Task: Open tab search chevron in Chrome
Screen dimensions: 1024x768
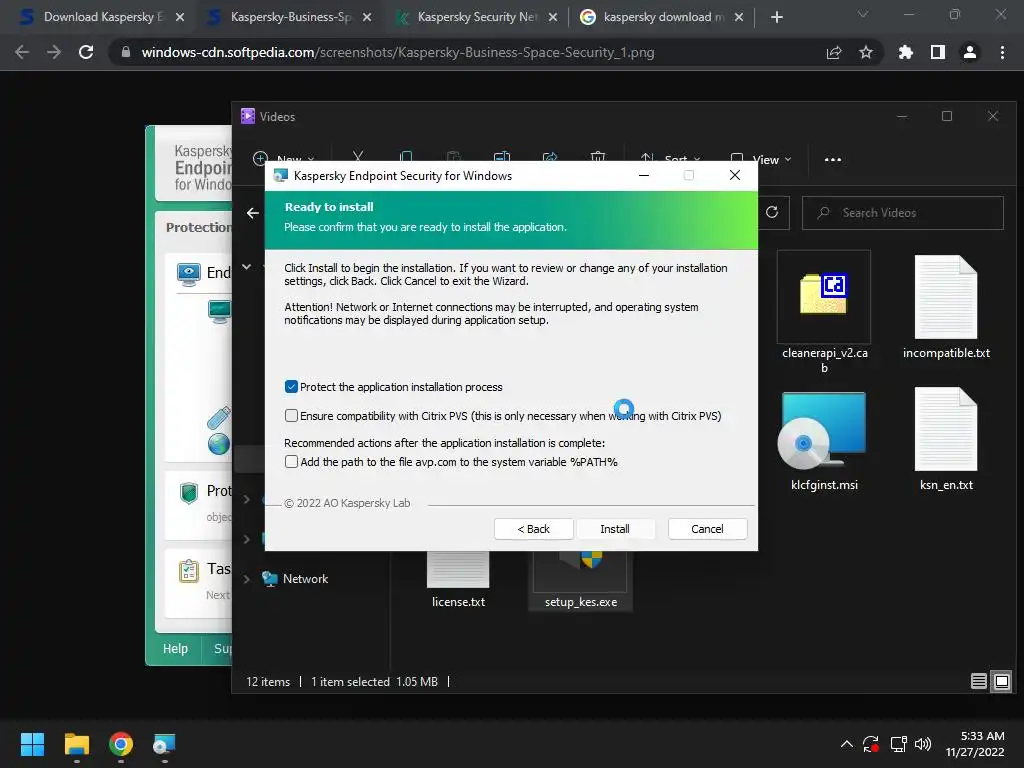Action: tap(863, 14)
